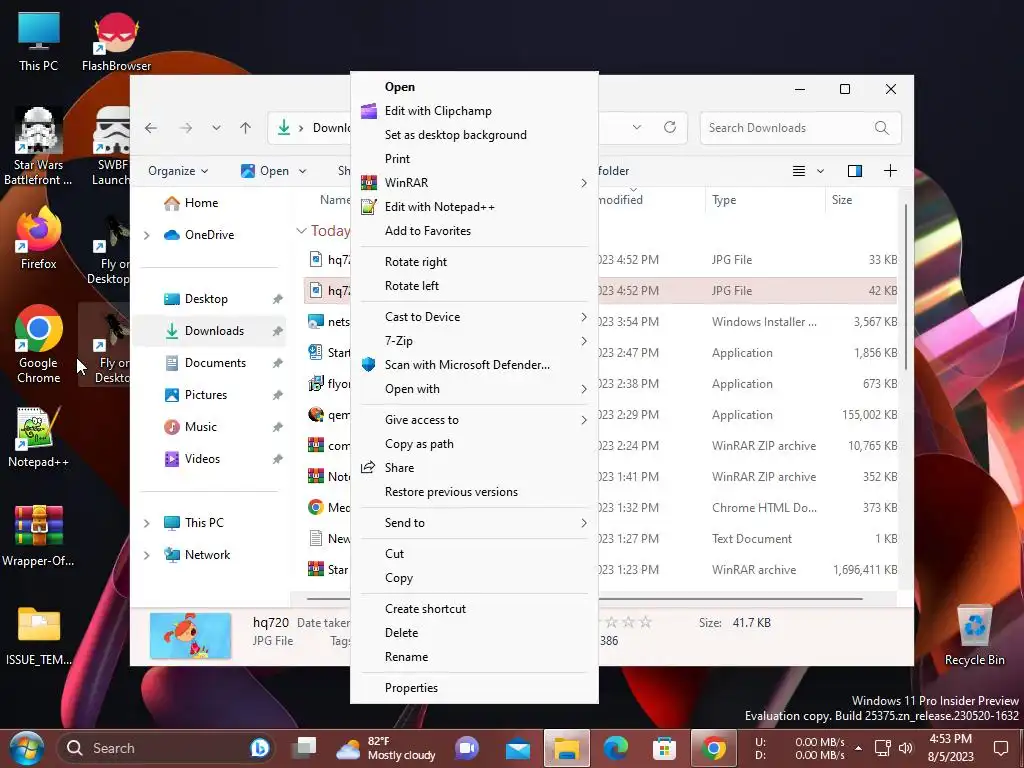Expand OneDrive in navigation pane
The width and height of the screenshot is (1024, 768).
(147, 235)
